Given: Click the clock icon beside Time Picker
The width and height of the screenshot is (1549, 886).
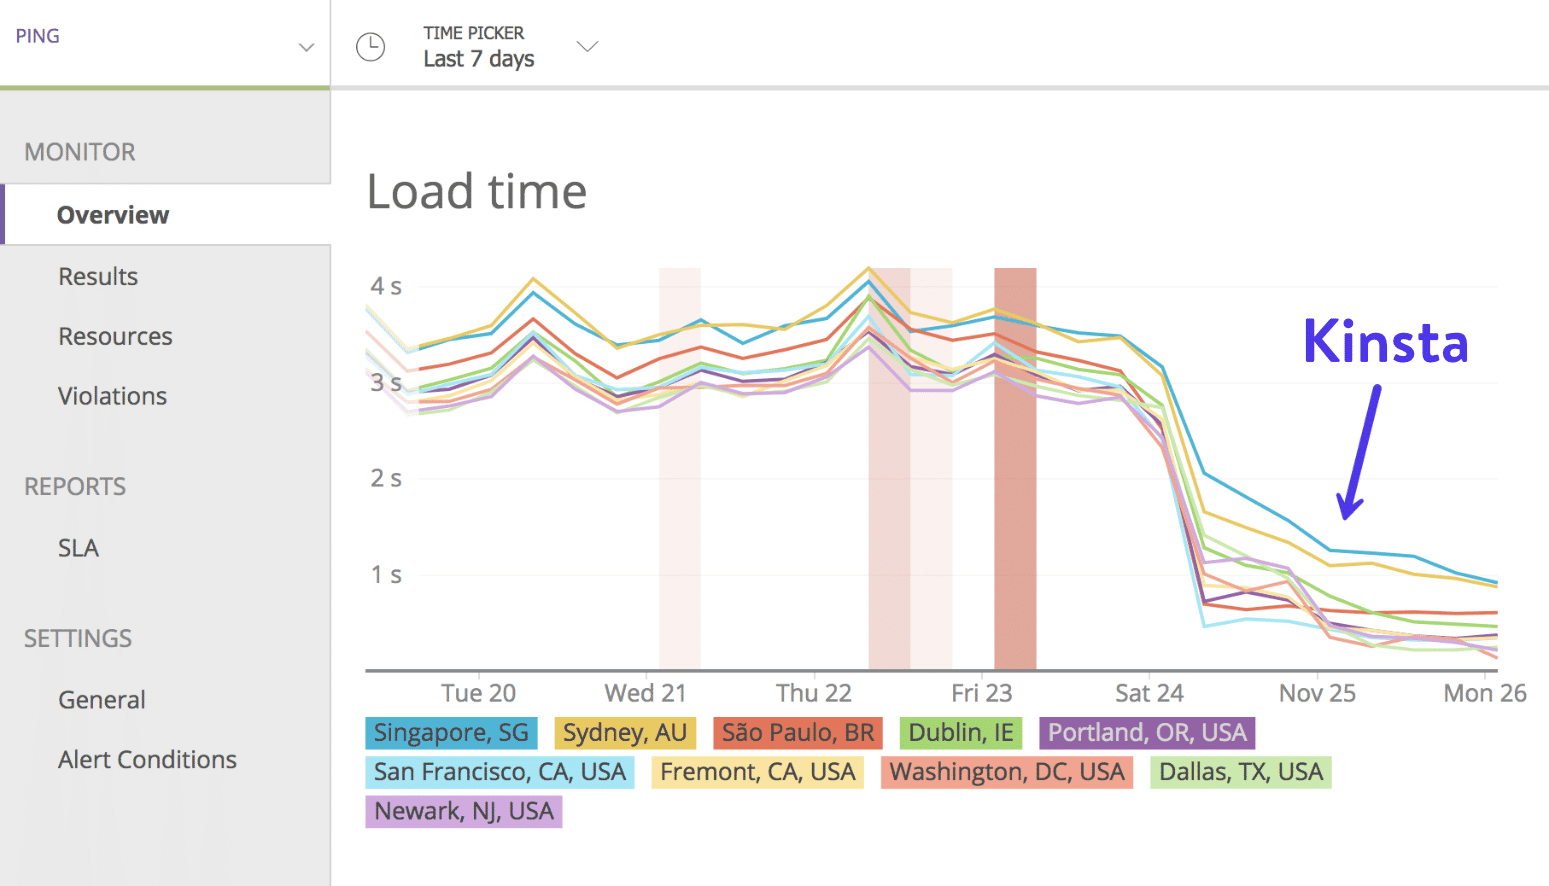Looking at the screenshot, I should pos(371,47).
